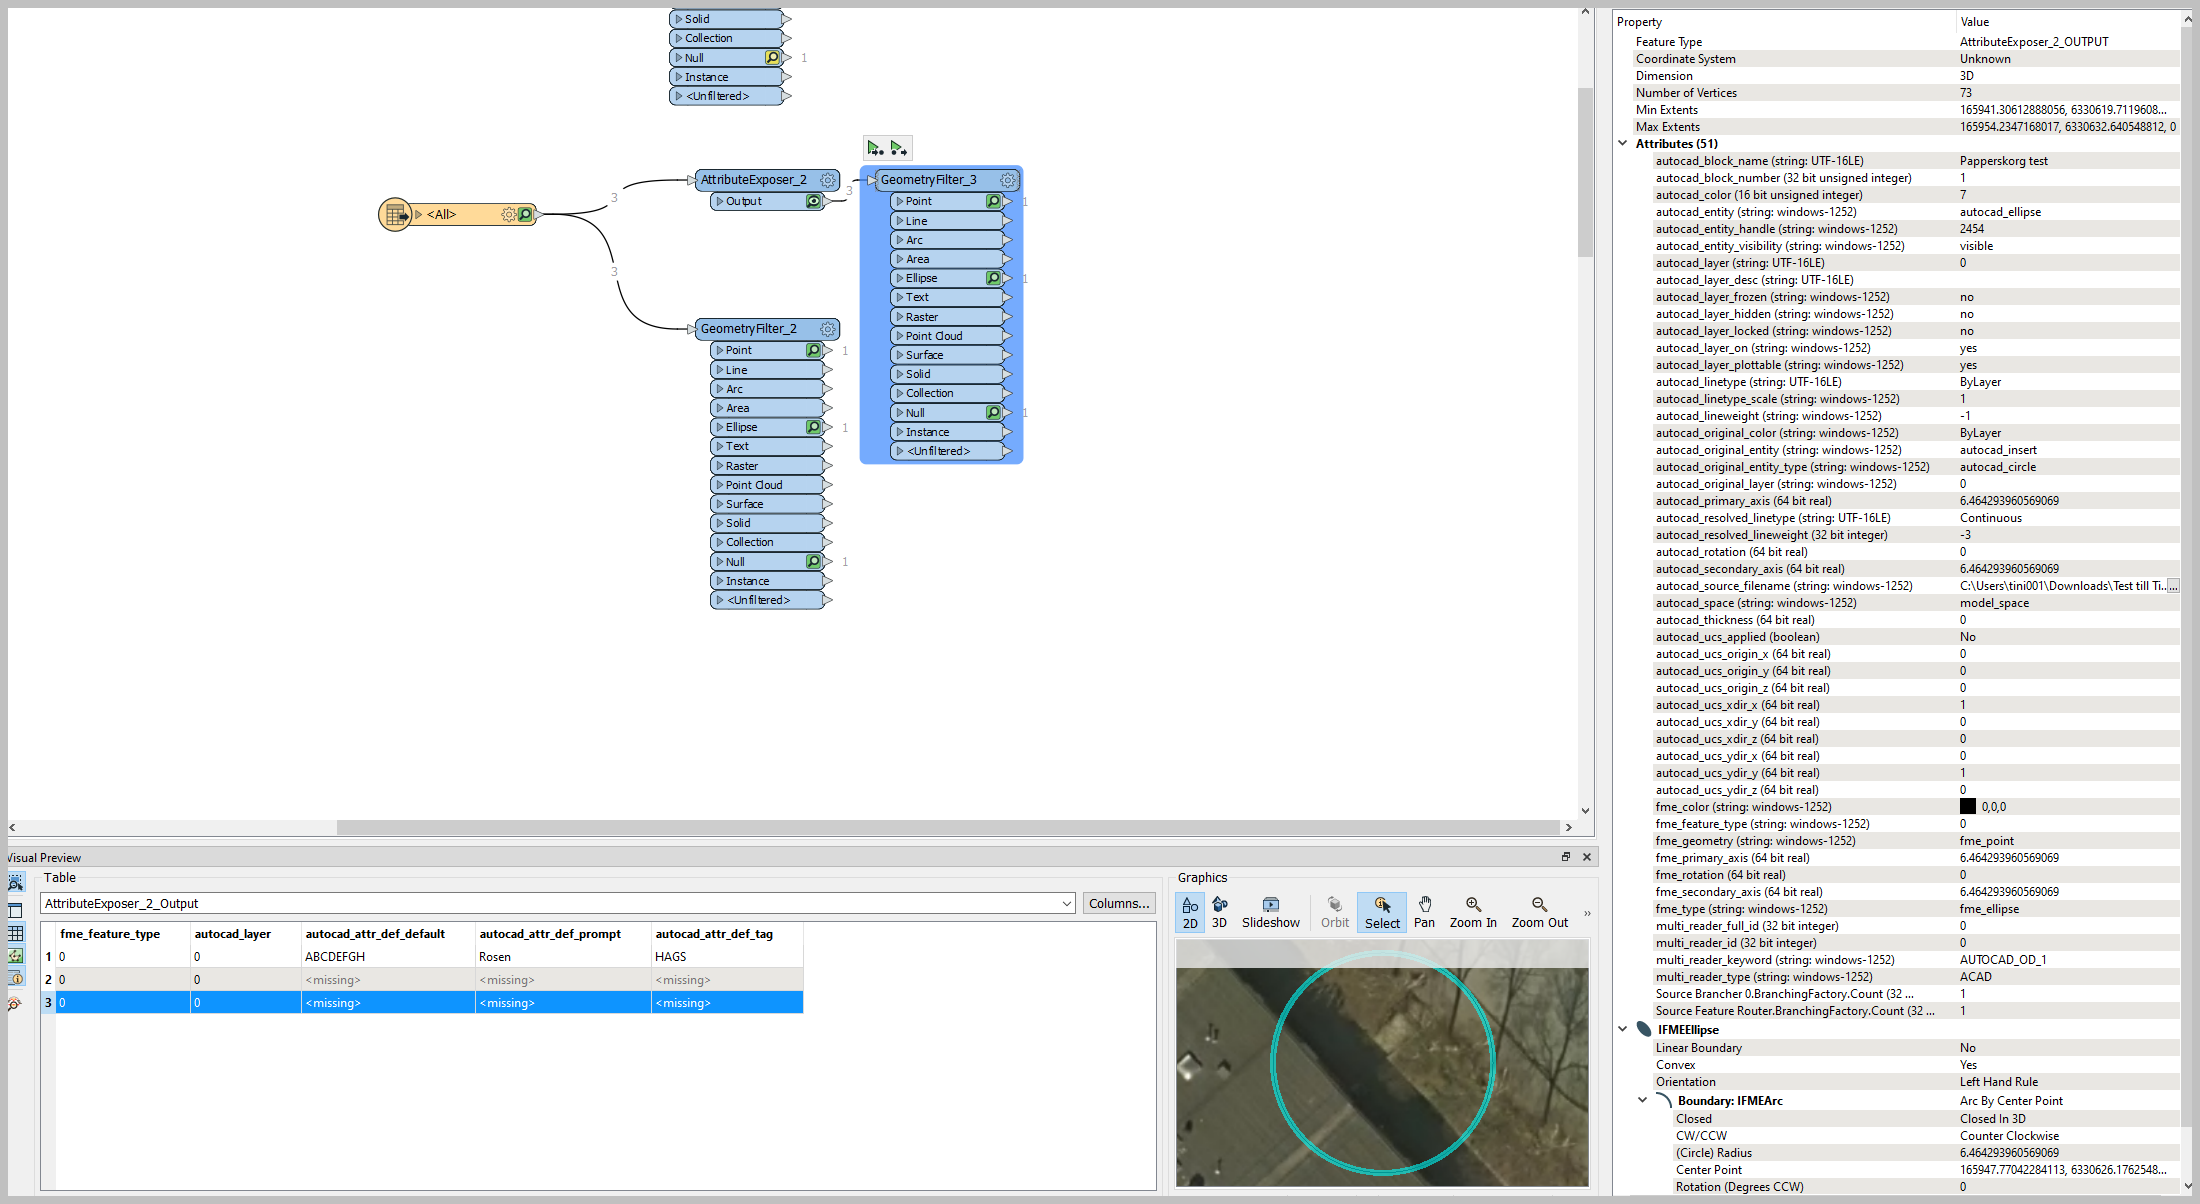Image resolution: width=2200 pixels, height=1204 pixels.
Task: Collapse the IFMEEllipse geometry section
Action: [x=1623, y=1029]
